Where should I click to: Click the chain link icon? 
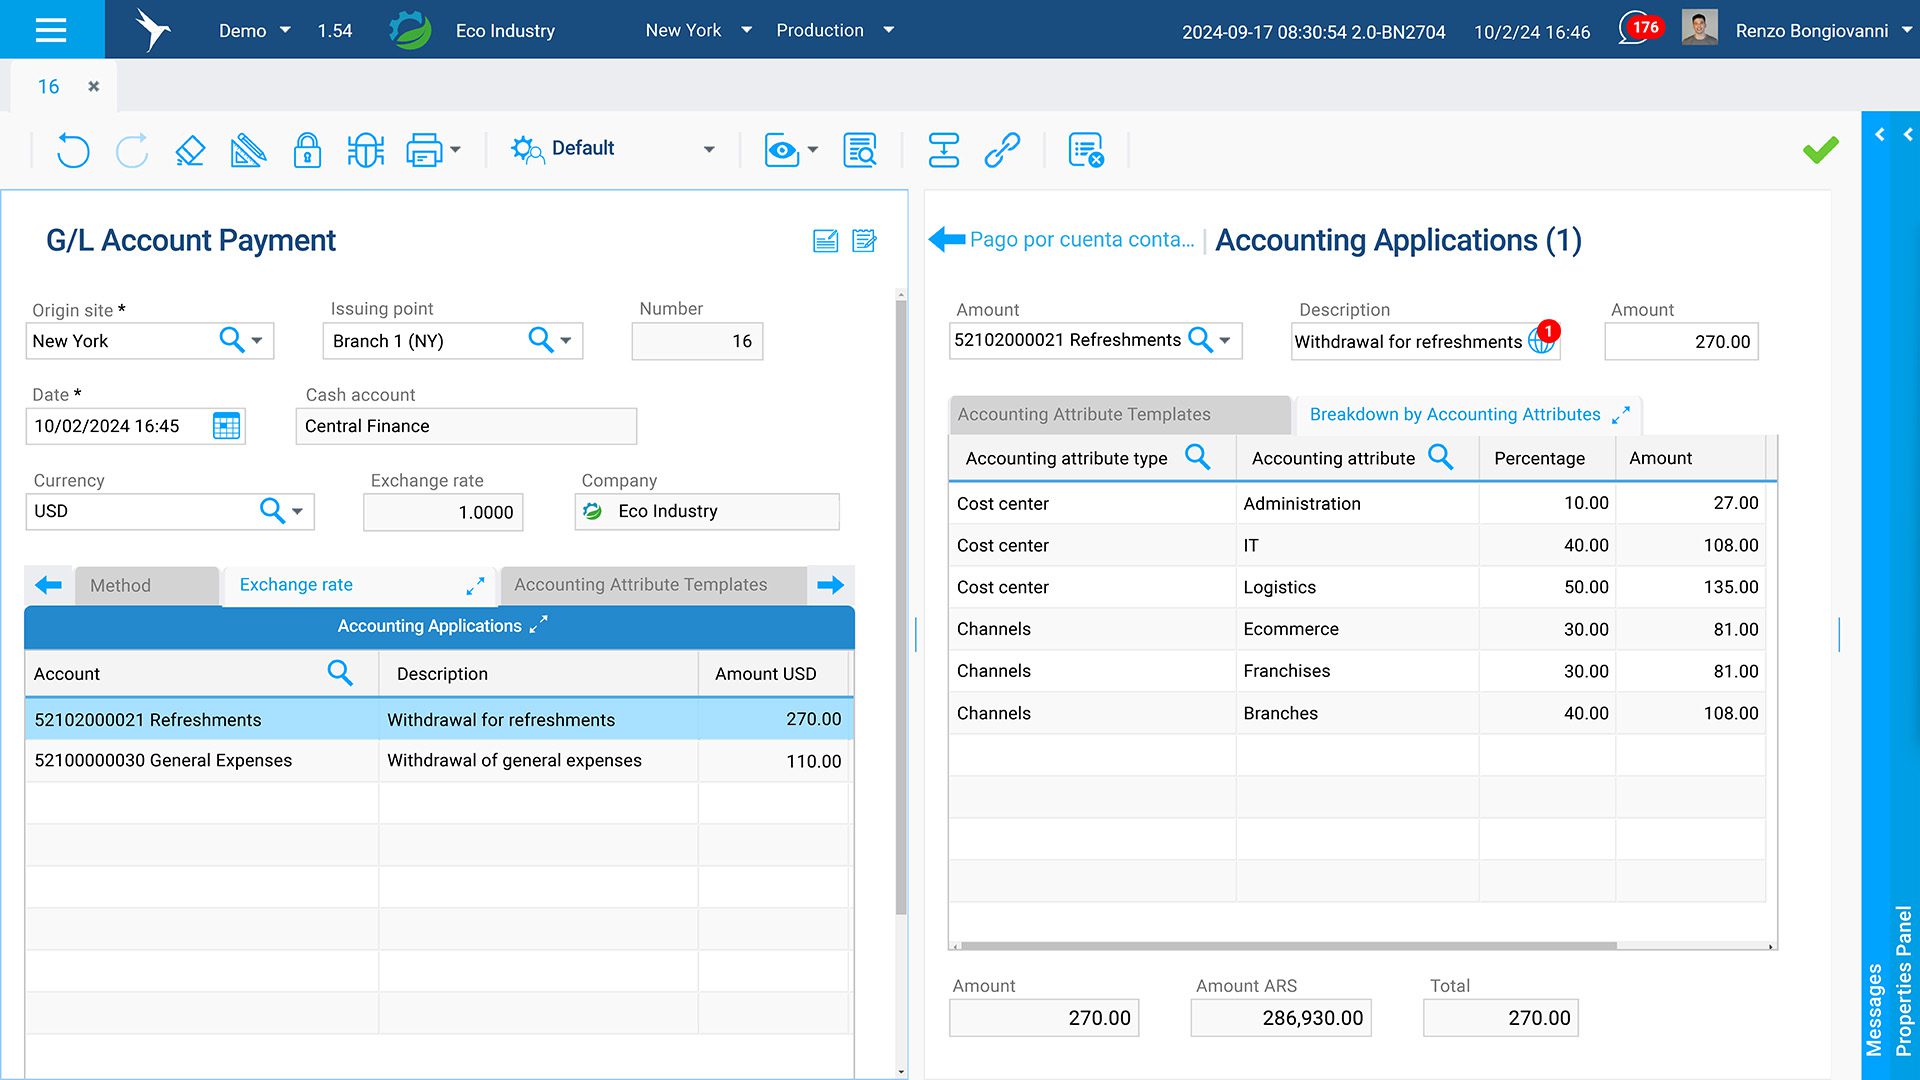pyautogui.click(x=1001, y=150)
